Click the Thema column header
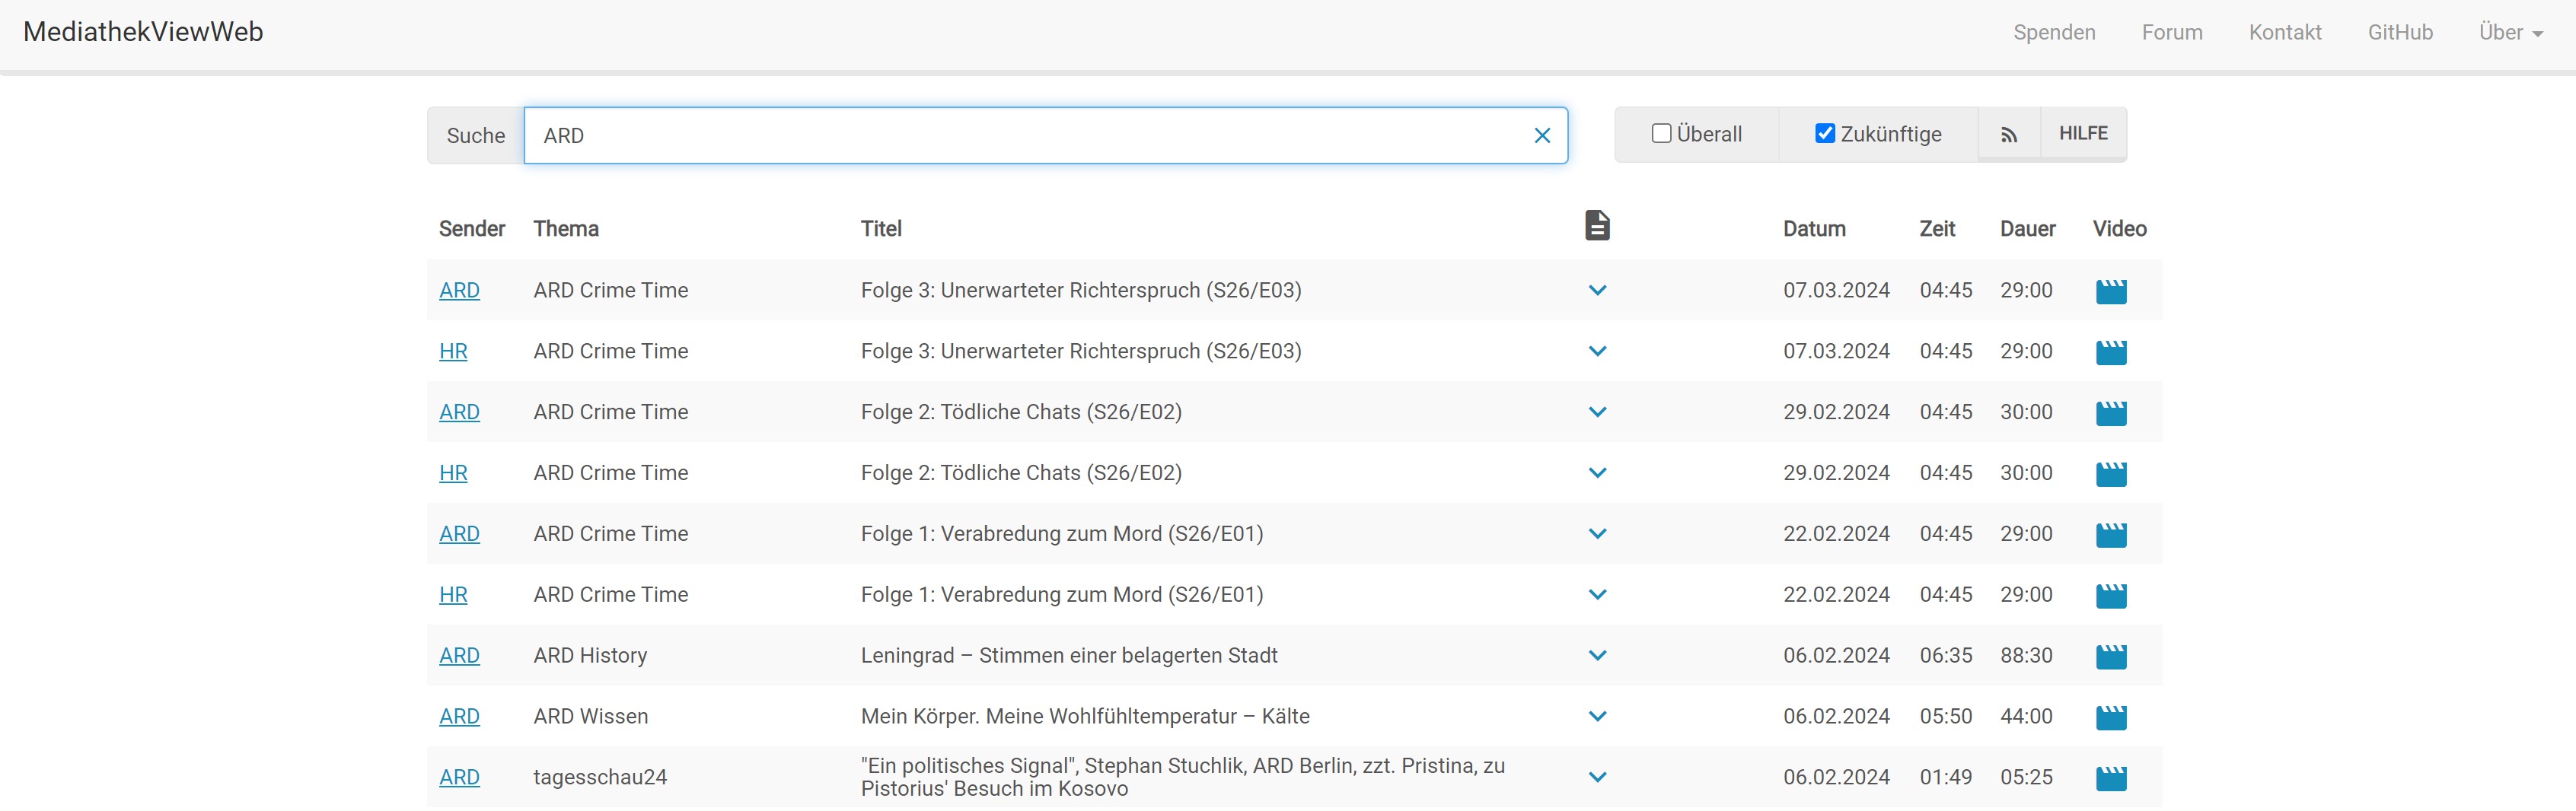2576x811 pixels. click(566, 229)
